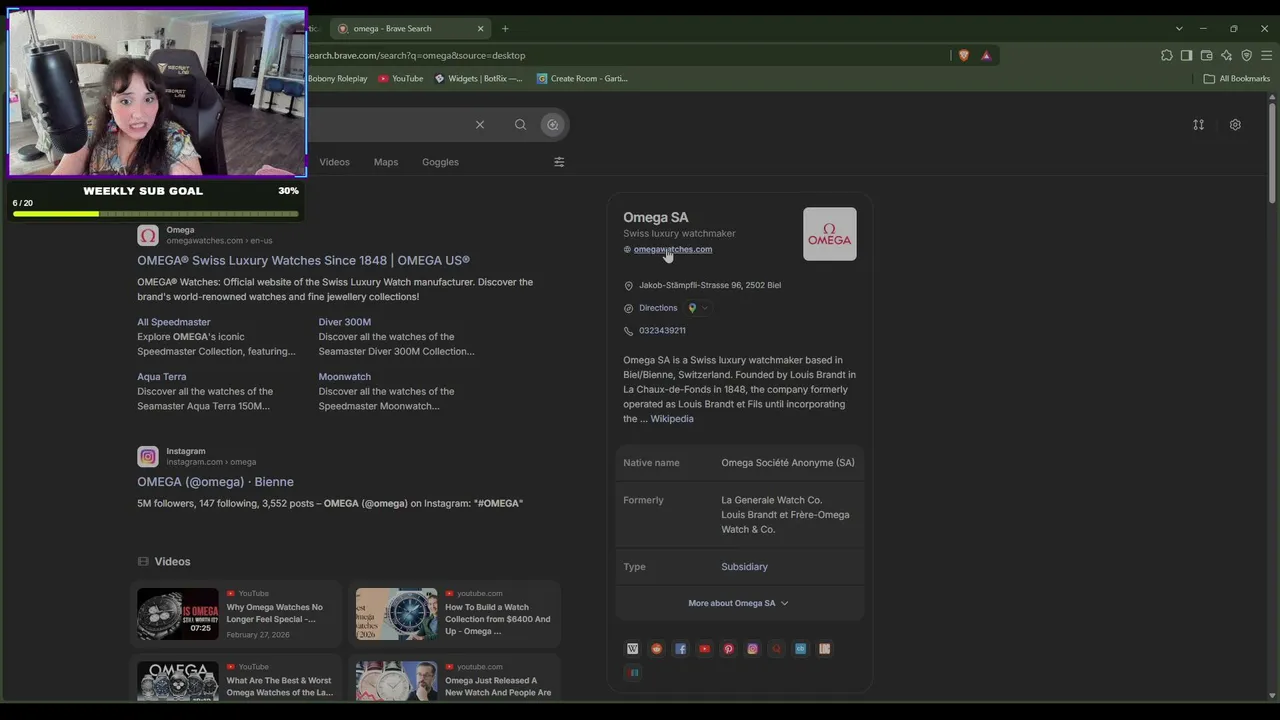Click the phone number 0323439211
Image resolution: width=1280 pixels, height=720 pixels.
click(662, 331)
